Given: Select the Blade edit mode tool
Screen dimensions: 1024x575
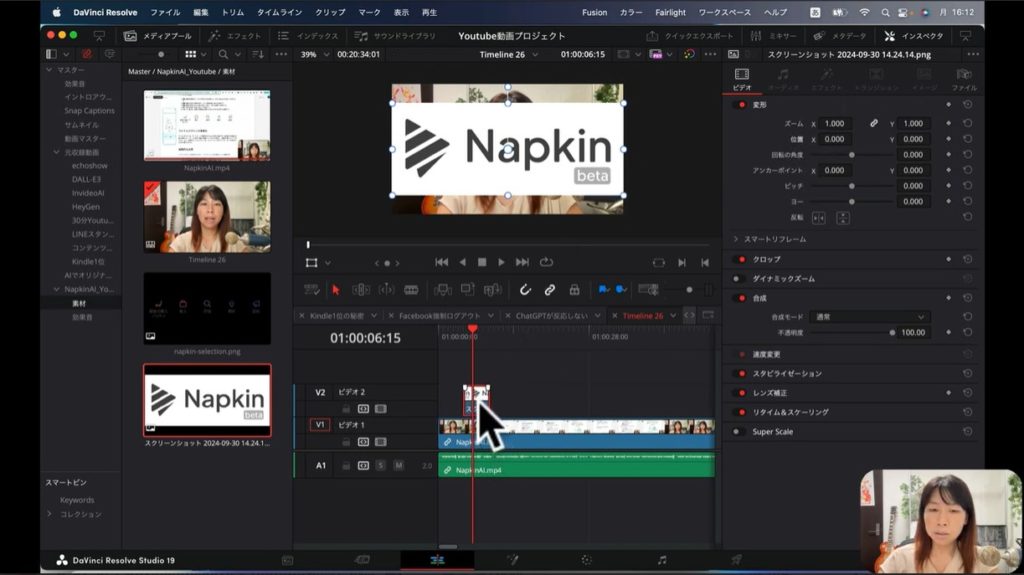Looking at the screenshot, I should point(411,290).
